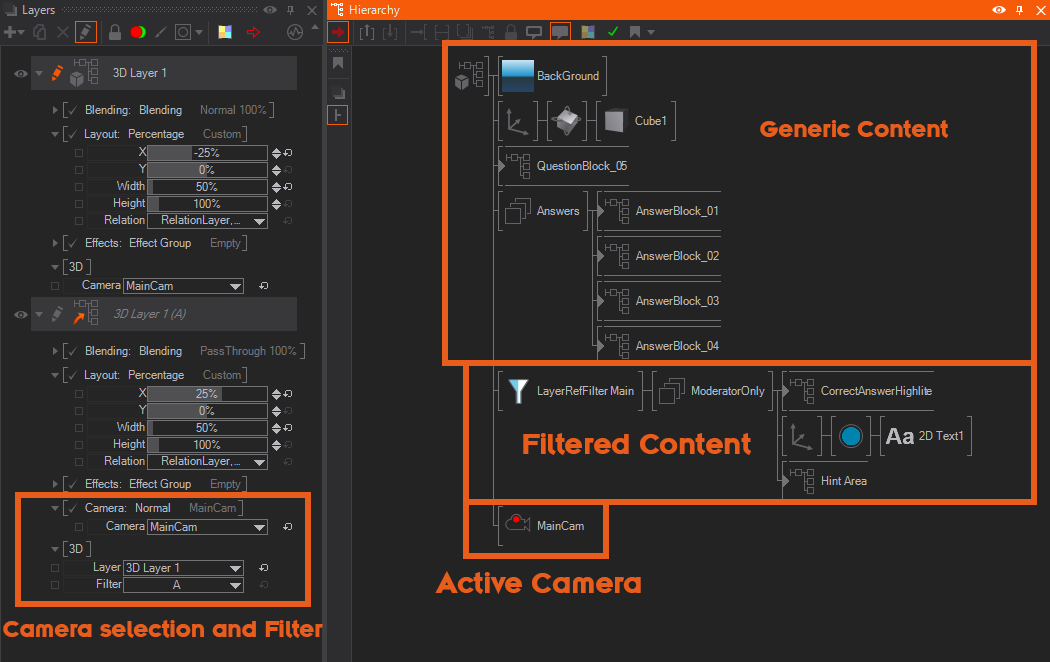Viewport: 1050px width, 662px height.
Task: Select the AnswerBlock_02 node in hierarchy
Action: [x=676, y=256]
